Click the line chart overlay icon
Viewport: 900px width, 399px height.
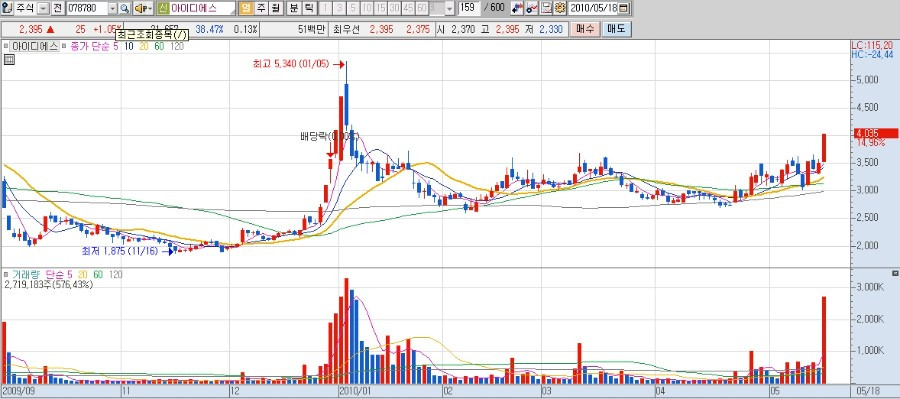(532, 8)
